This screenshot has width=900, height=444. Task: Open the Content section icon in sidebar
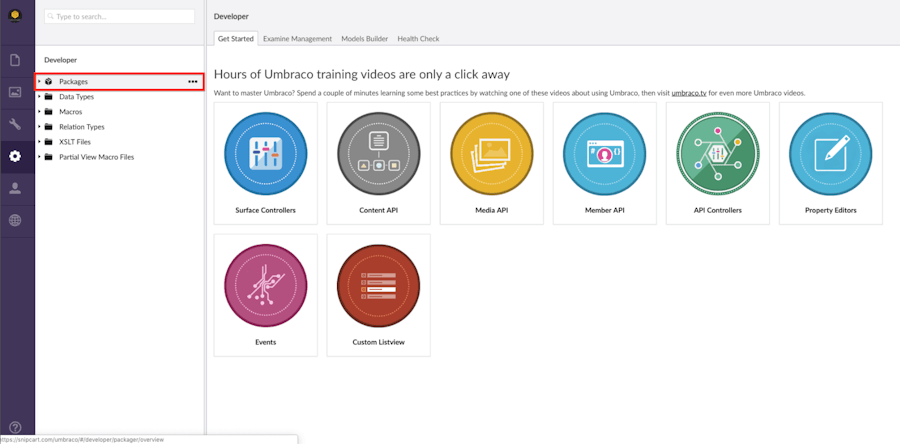(x=15, y=60)
